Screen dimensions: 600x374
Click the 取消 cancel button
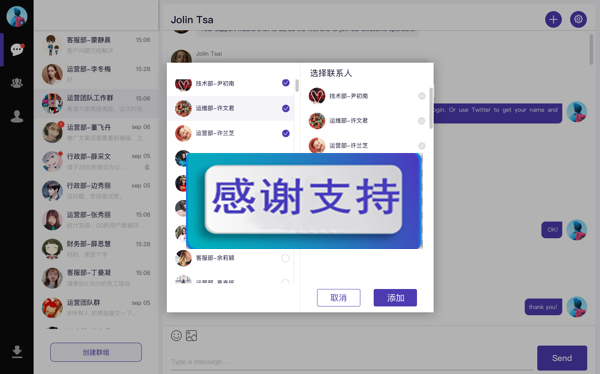tap(339, 298)
